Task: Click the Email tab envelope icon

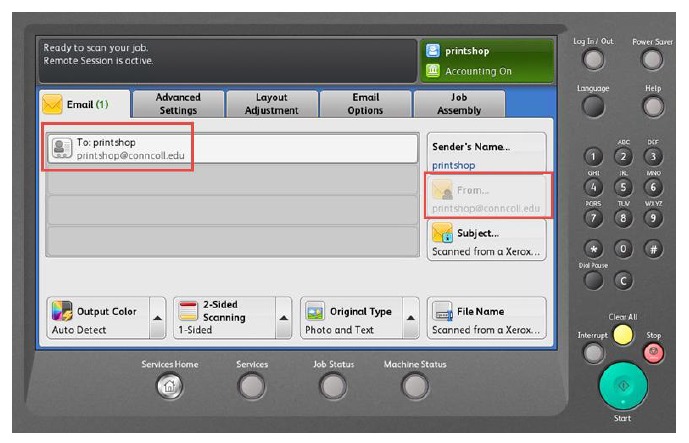Action: coord(52,105)
